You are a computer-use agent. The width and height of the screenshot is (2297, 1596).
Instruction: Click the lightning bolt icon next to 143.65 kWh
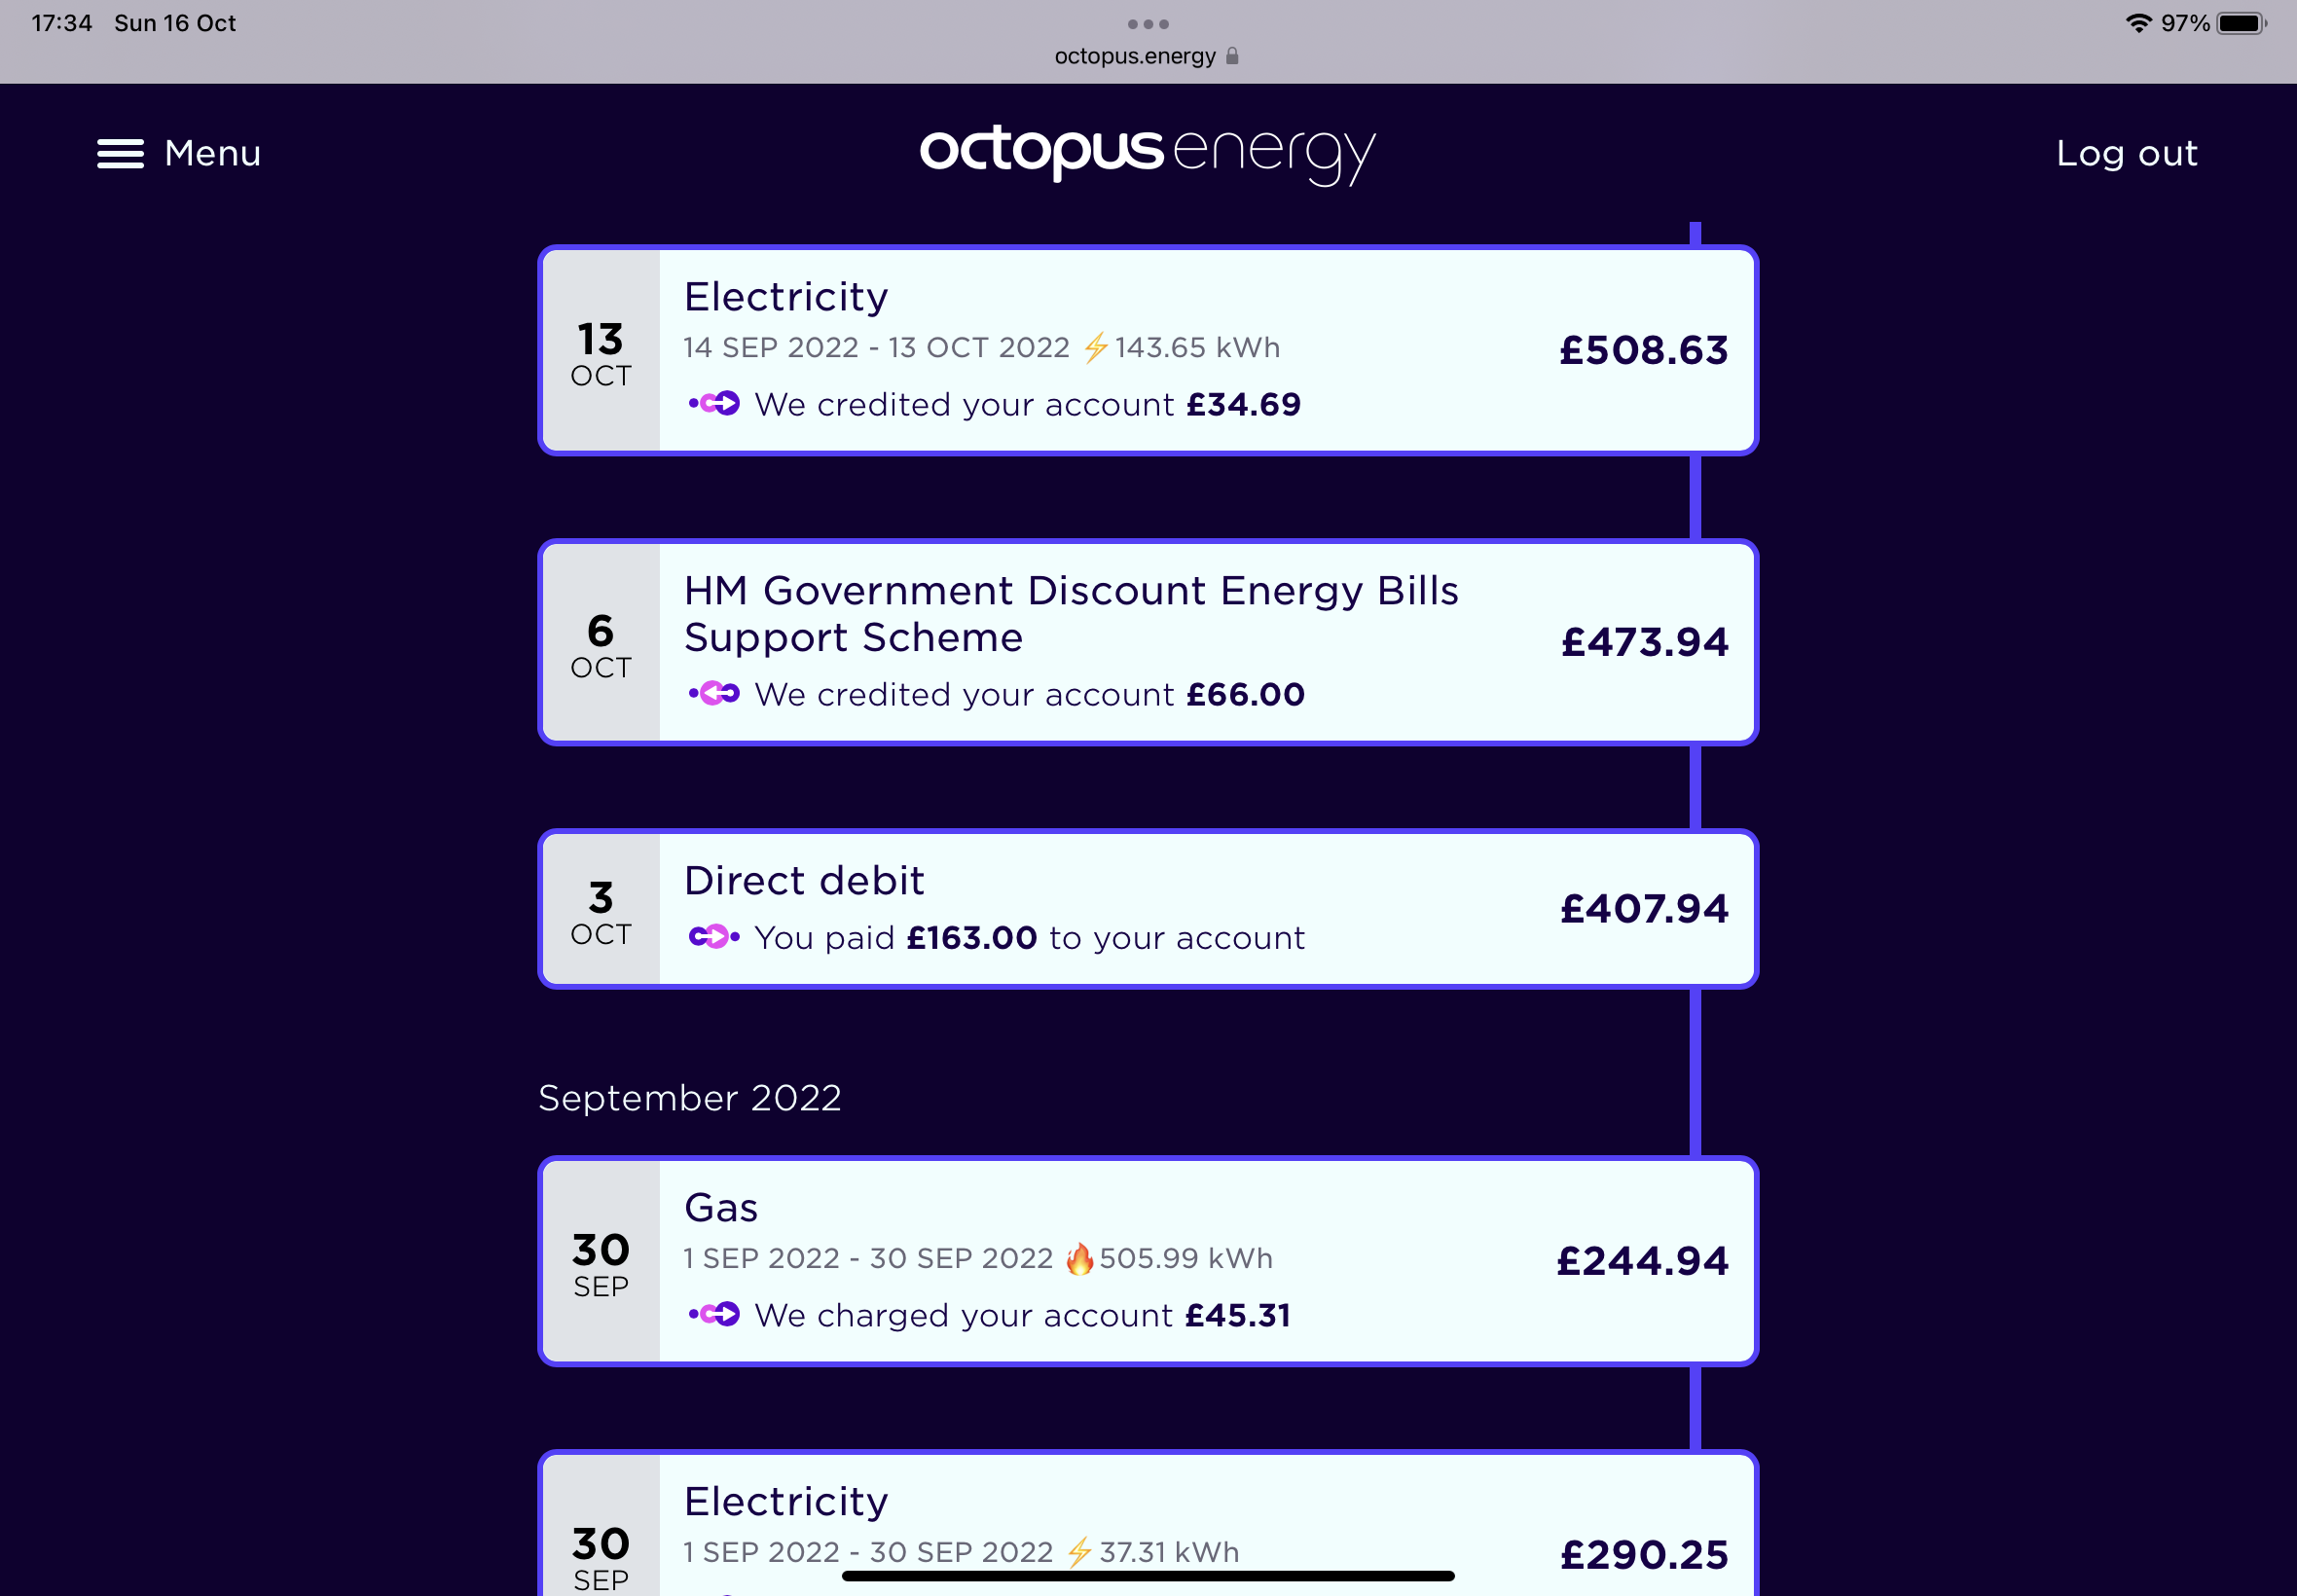pyautogui.click(x=1096, y=347)
